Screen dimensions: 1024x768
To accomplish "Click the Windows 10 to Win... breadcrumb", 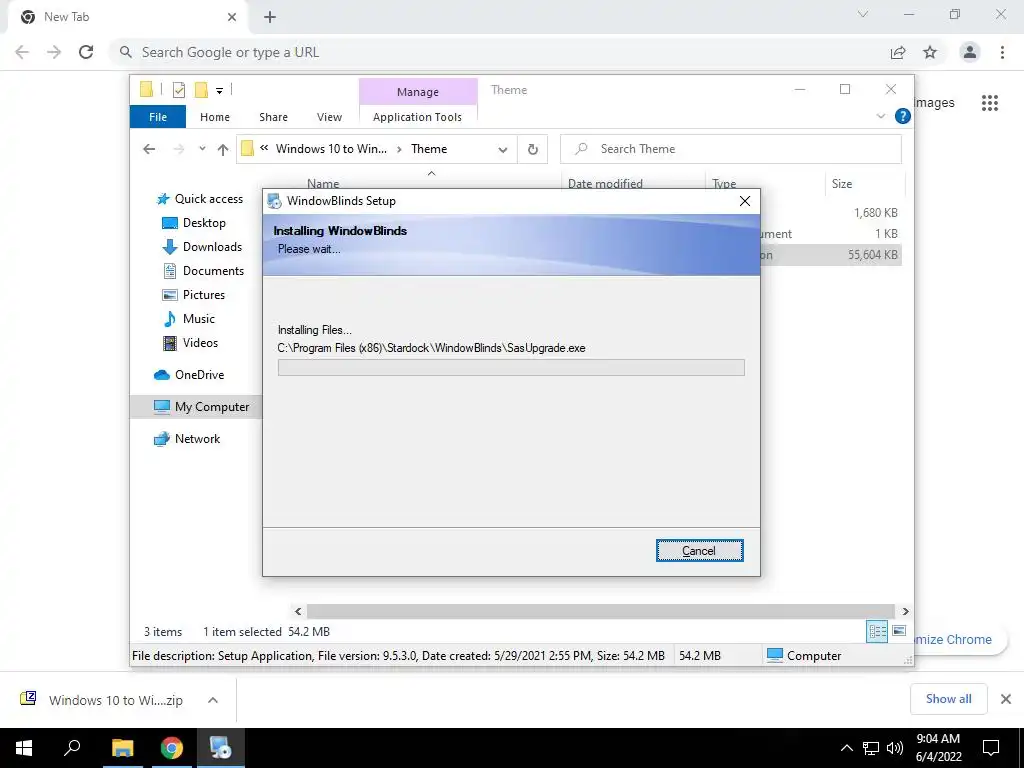I will click(331, 149).
